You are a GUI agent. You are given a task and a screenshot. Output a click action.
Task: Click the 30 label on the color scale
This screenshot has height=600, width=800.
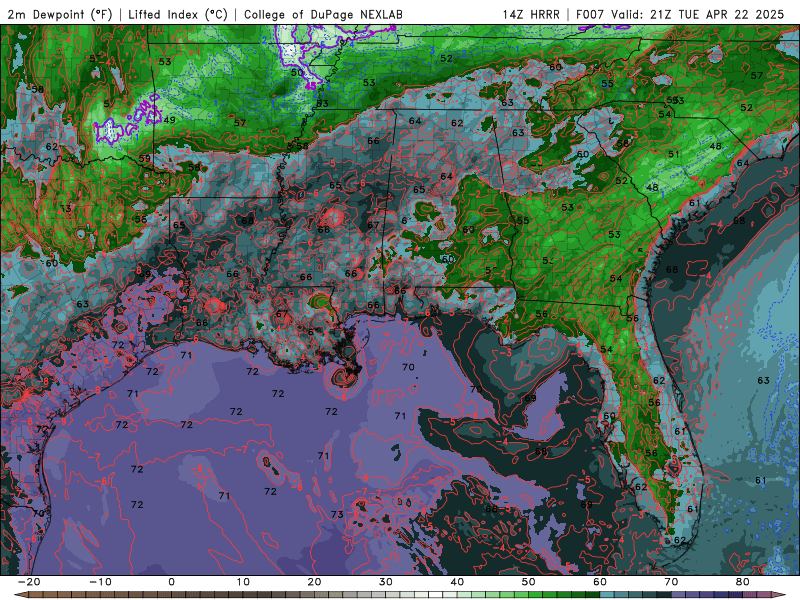coord(386,582)
